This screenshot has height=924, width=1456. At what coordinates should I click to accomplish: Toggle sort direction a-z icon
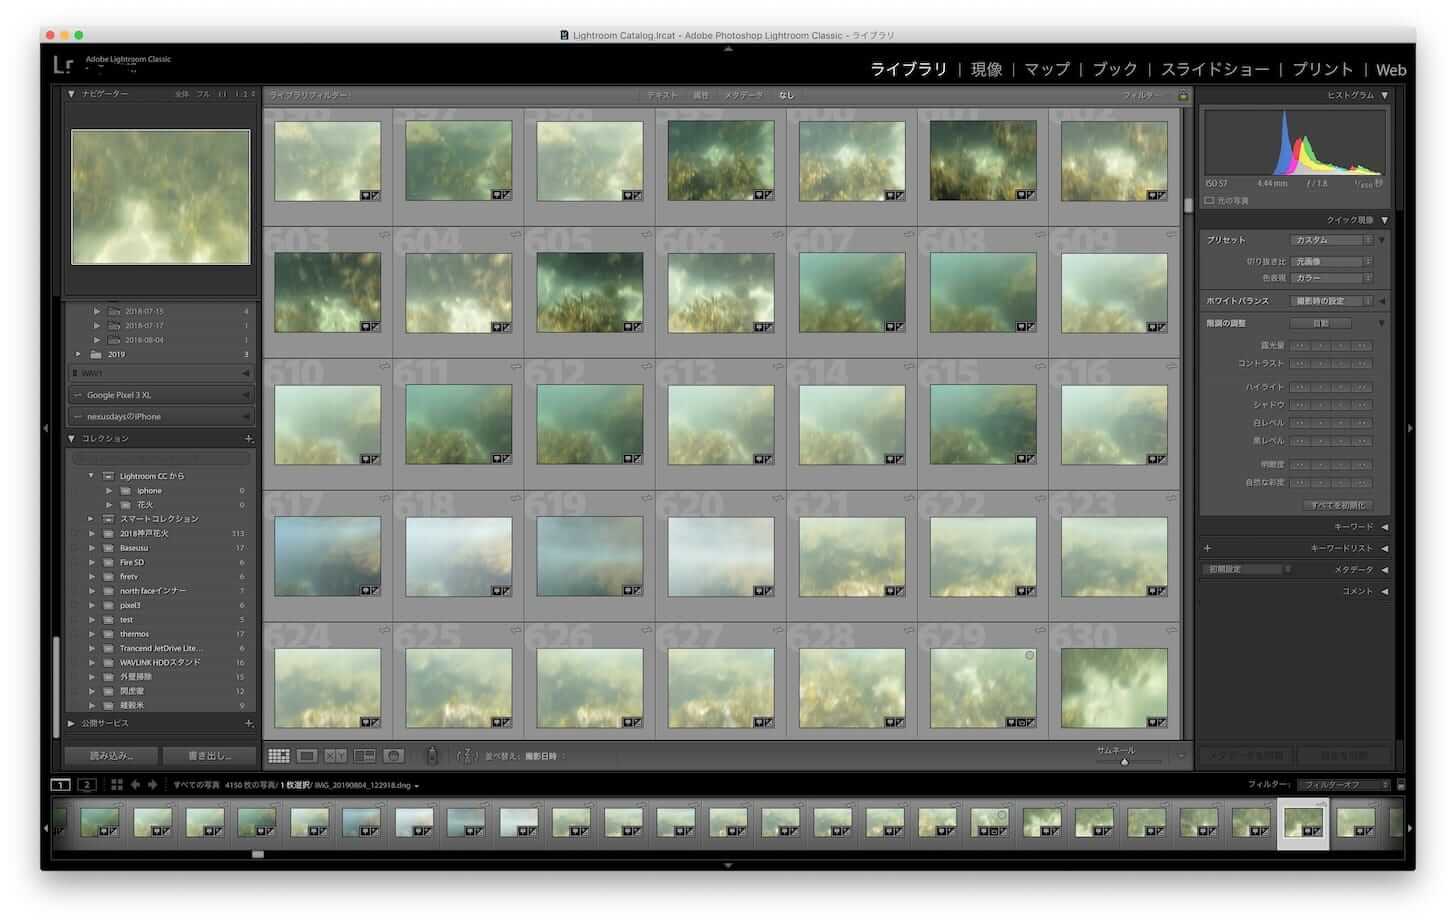point(466,756)
